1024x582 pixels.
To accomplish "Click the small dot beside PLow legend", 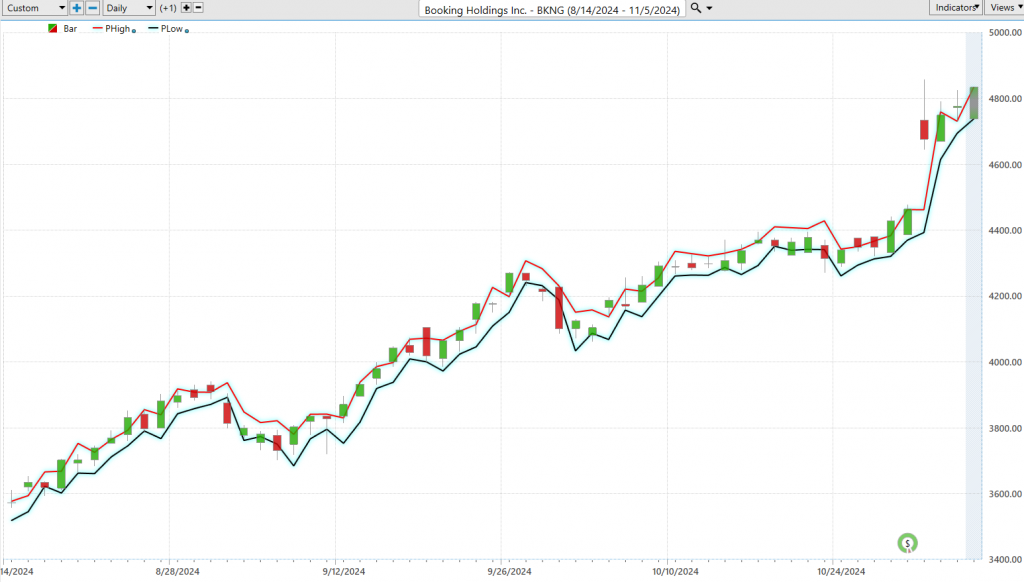I will click(x=187, y=31).
